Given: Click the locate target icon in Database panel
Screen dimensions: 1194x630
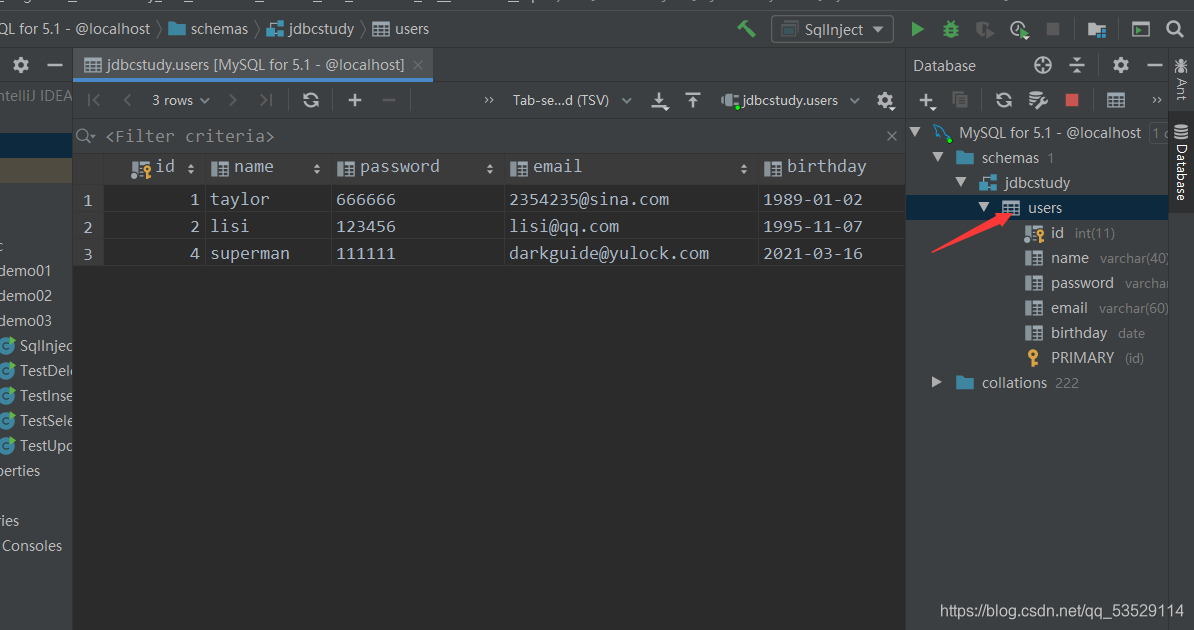Looking at the screenshot, I should pyautogui.click(x=1042, y=66).
